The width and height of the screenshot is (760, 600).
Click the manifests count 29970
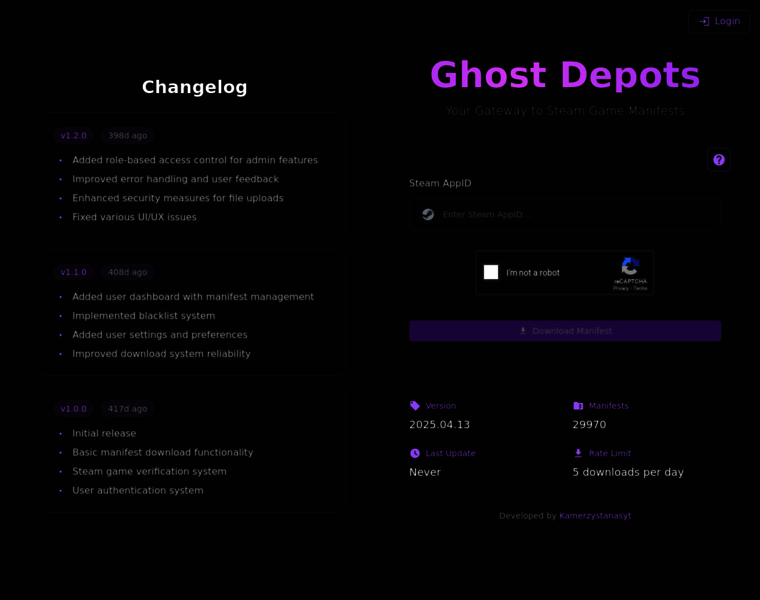[589, 425]
